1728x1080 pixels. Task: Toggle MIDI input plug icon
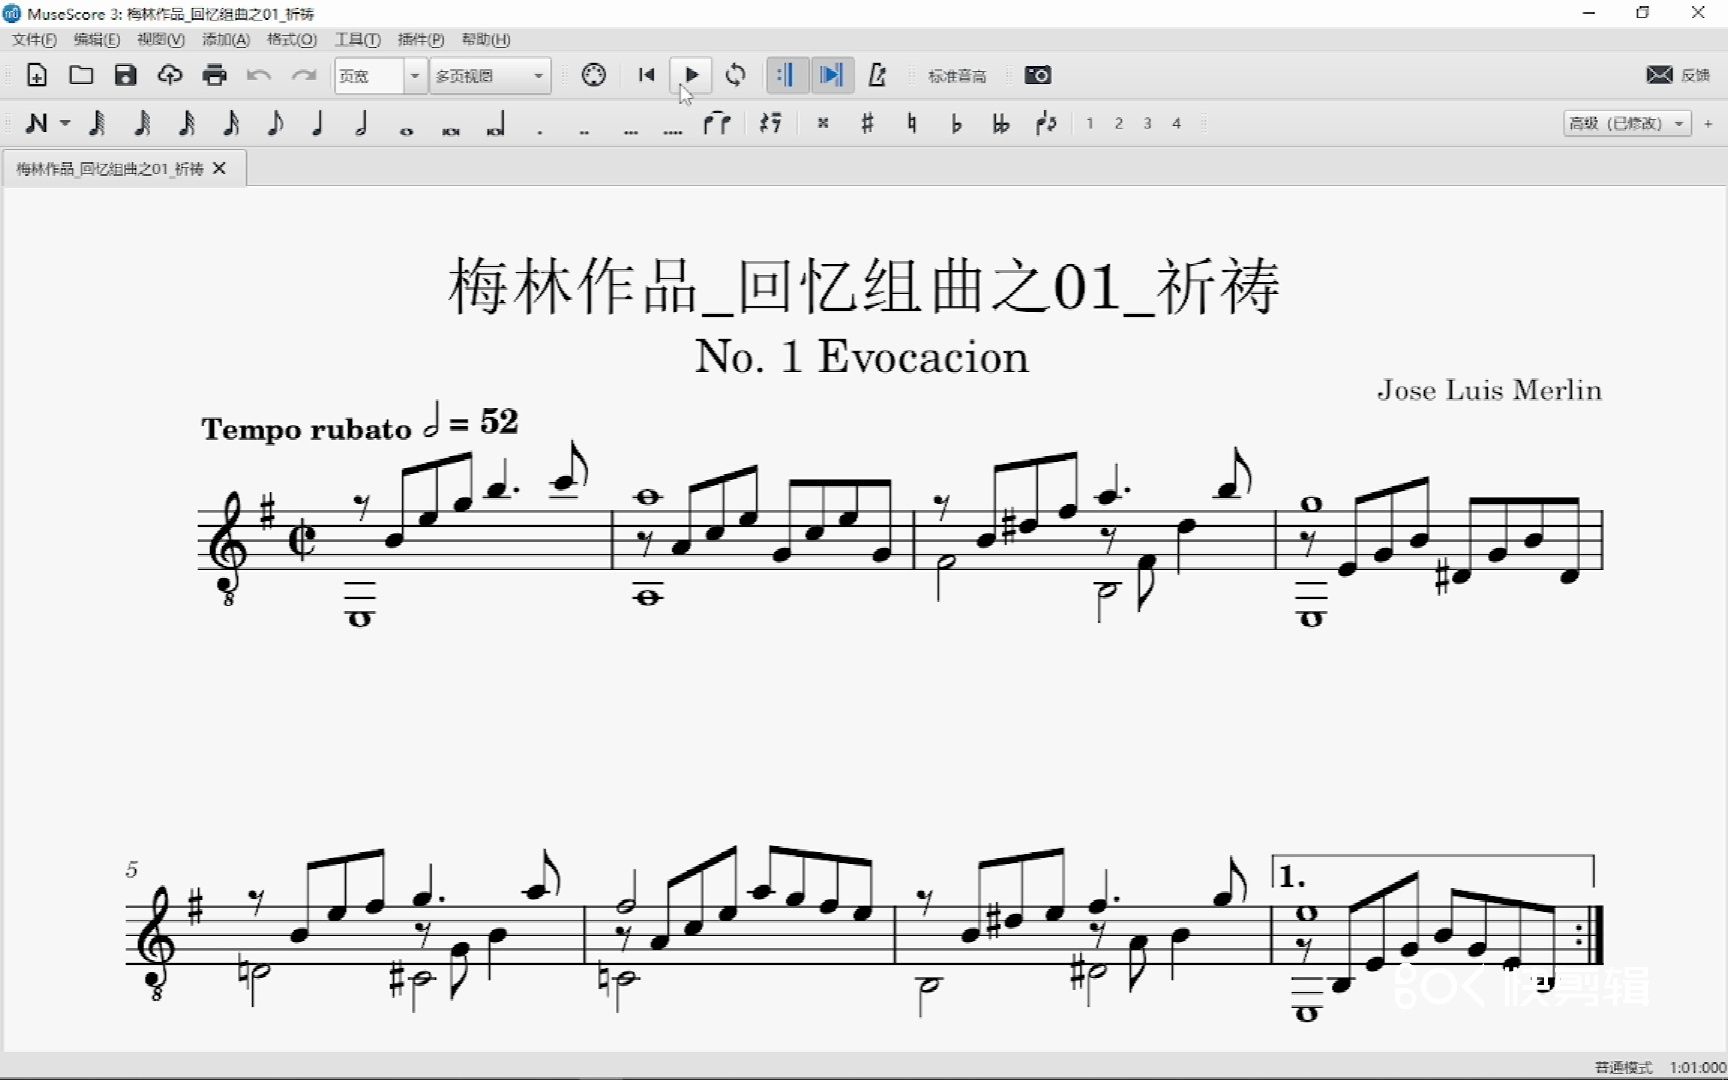[593, 75]
